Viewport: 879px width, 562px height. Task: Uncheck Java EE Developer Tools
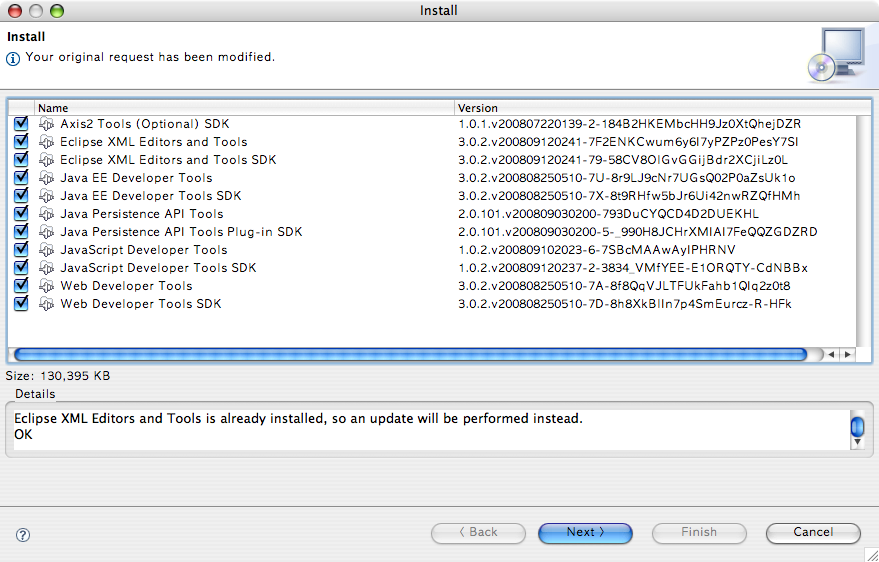click(x=21, y=177)
